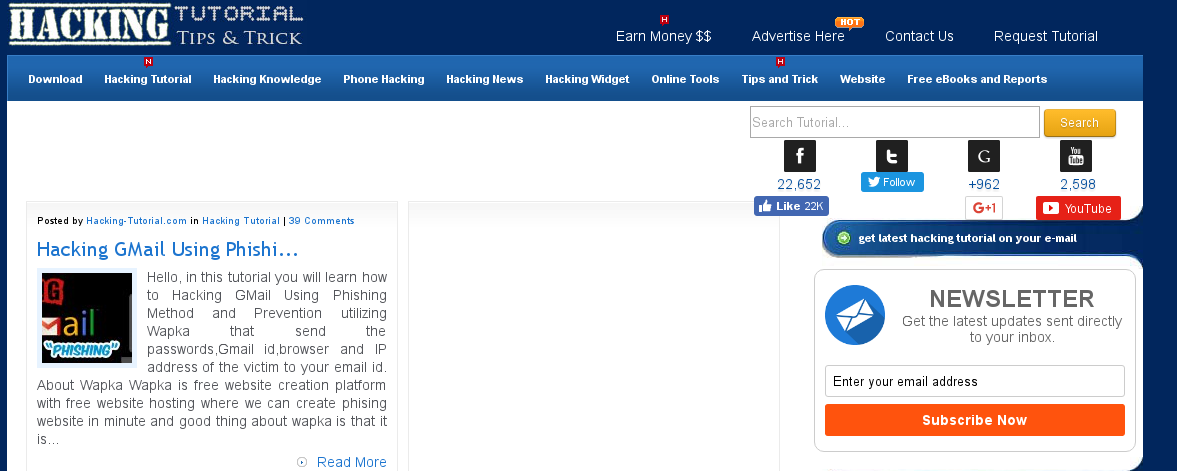Open Phone Hacking menu item
Viewport: 1177px width, 471px height.
pyautogui.click(x=384, y=79)
